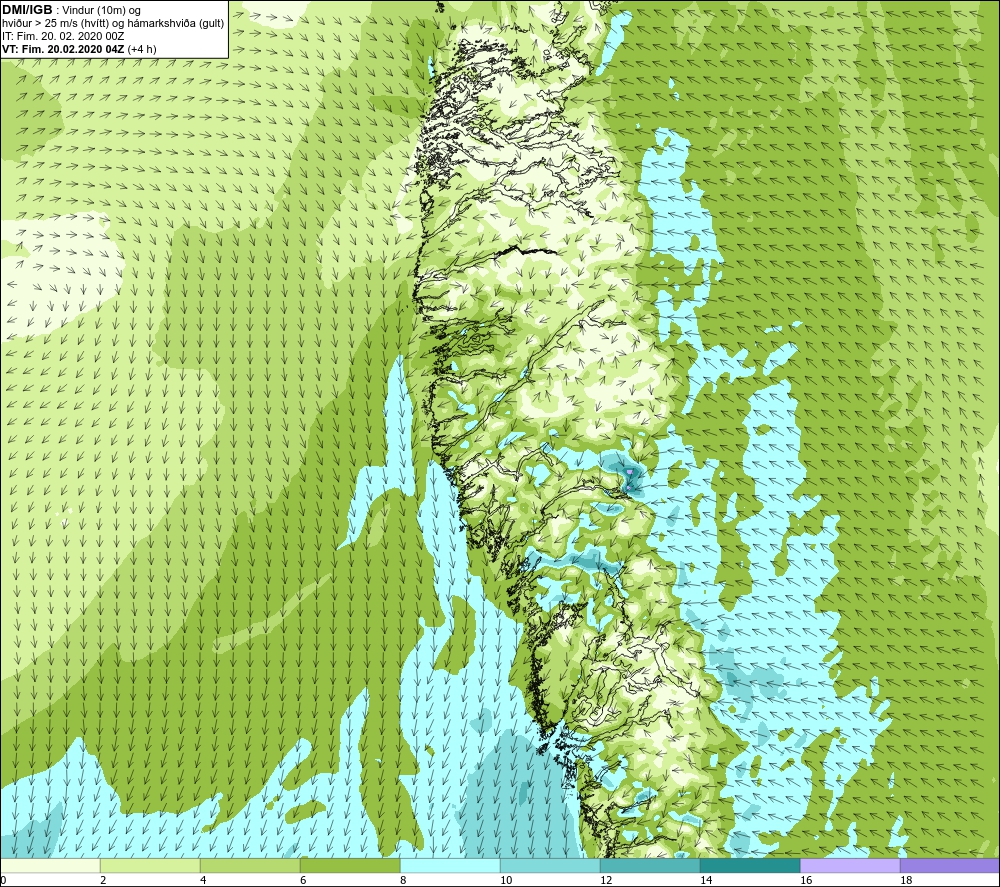The width and height of the screenshot is (1000, 887).
Task: Click the 2-4 m/s light green legend swatch
Action: pos(150,865)
